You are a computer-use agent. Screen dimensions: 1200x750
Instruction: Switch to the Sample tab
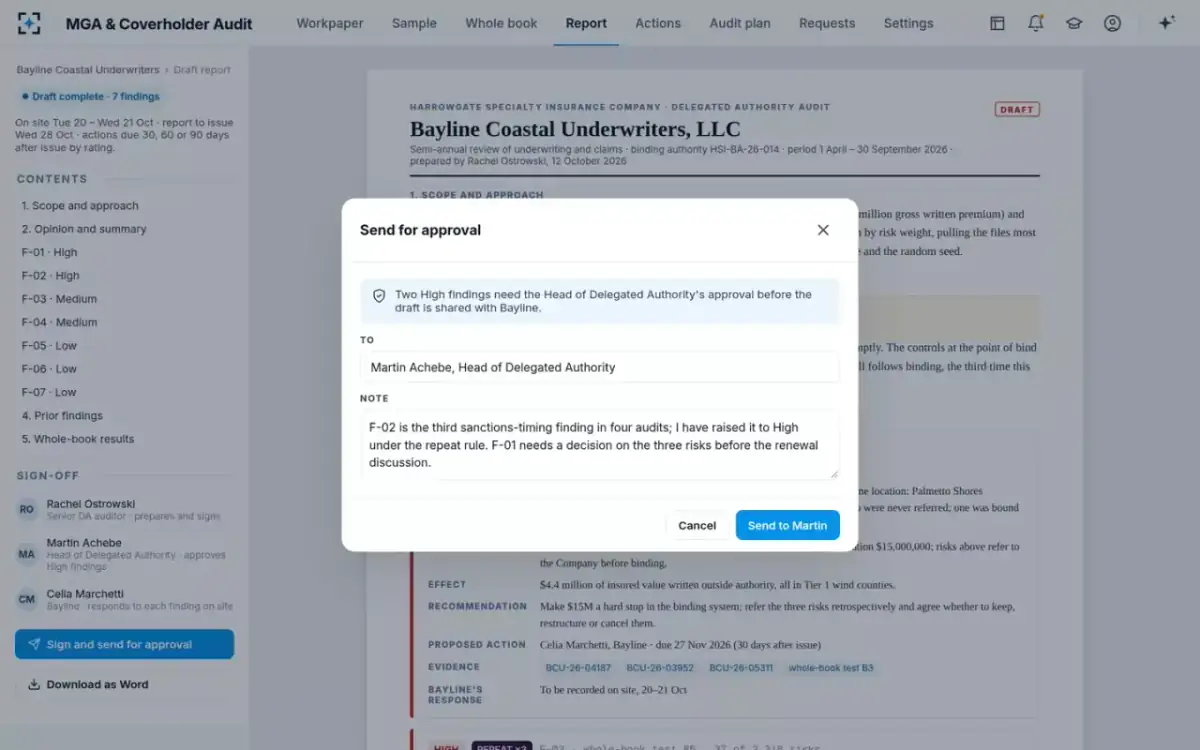click(414, 23)
